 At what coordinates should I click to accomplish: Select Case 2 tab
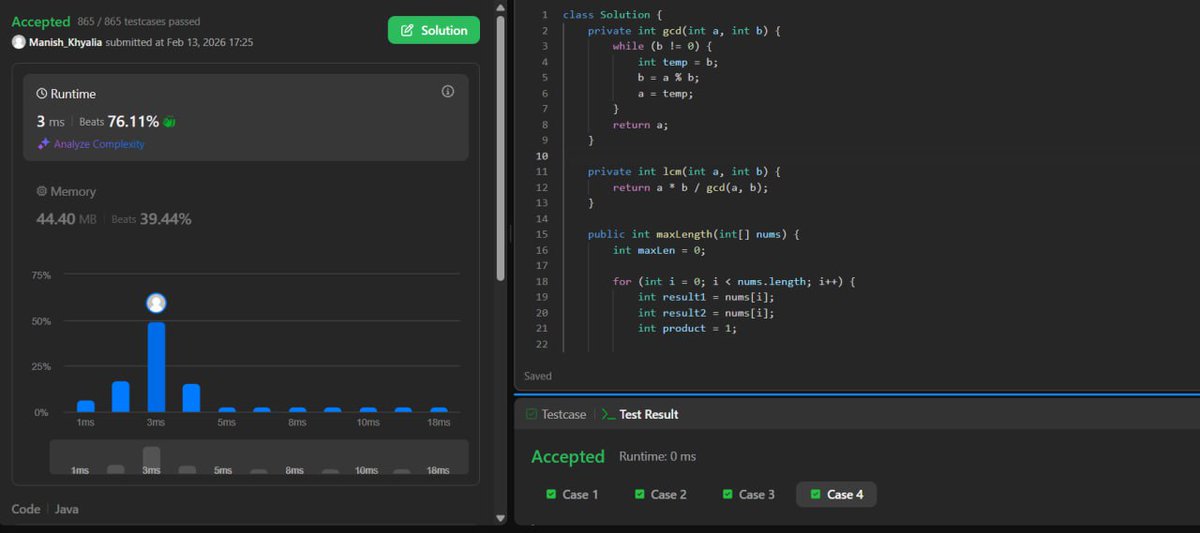point(660,494)
